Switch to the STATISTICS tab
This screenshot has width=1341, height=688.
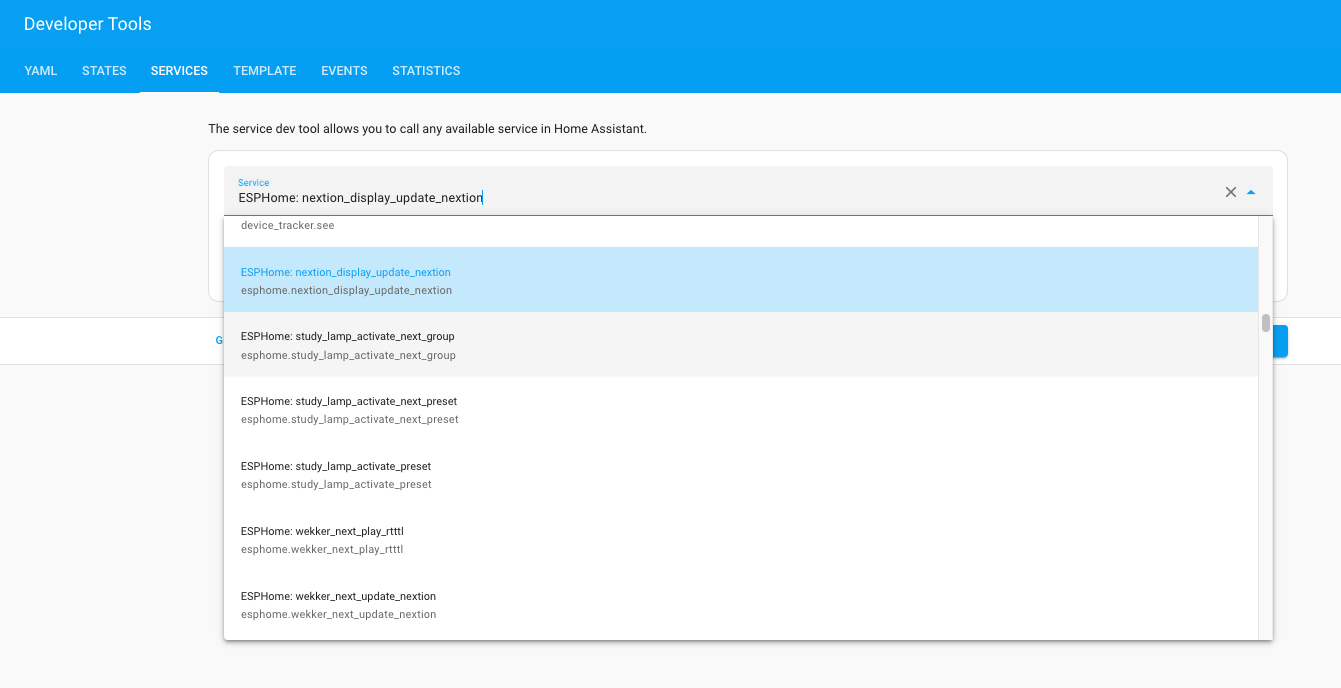click(426, 70)
